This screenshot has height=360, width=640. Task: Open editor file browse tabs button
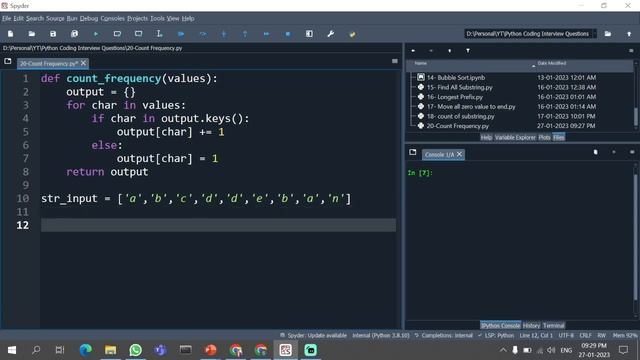(8, 61)
